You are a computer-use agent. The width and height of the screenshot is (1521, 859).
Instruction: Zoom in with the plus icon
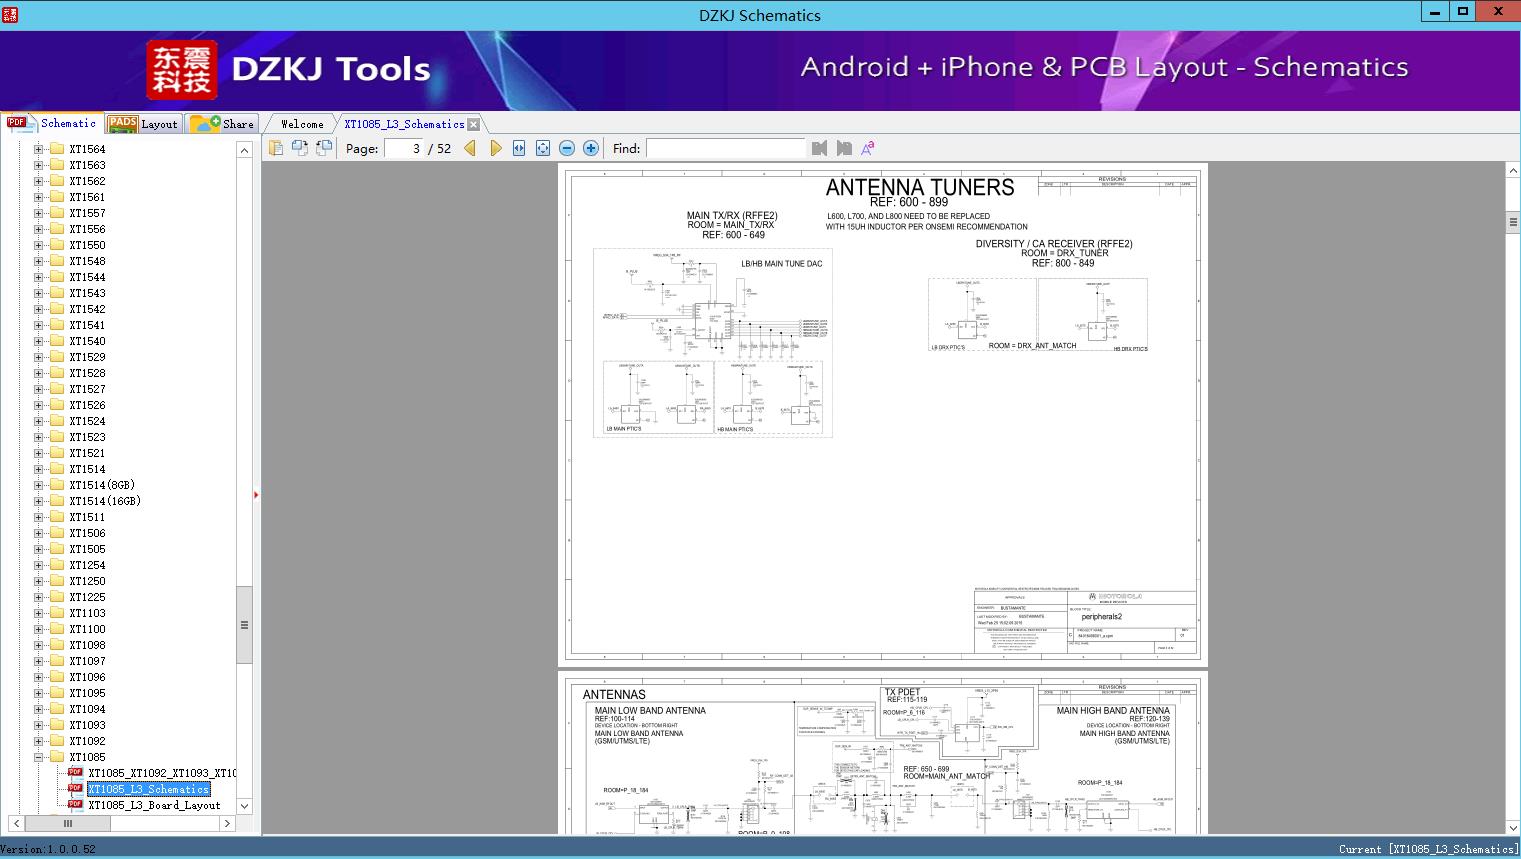[591, 148]
